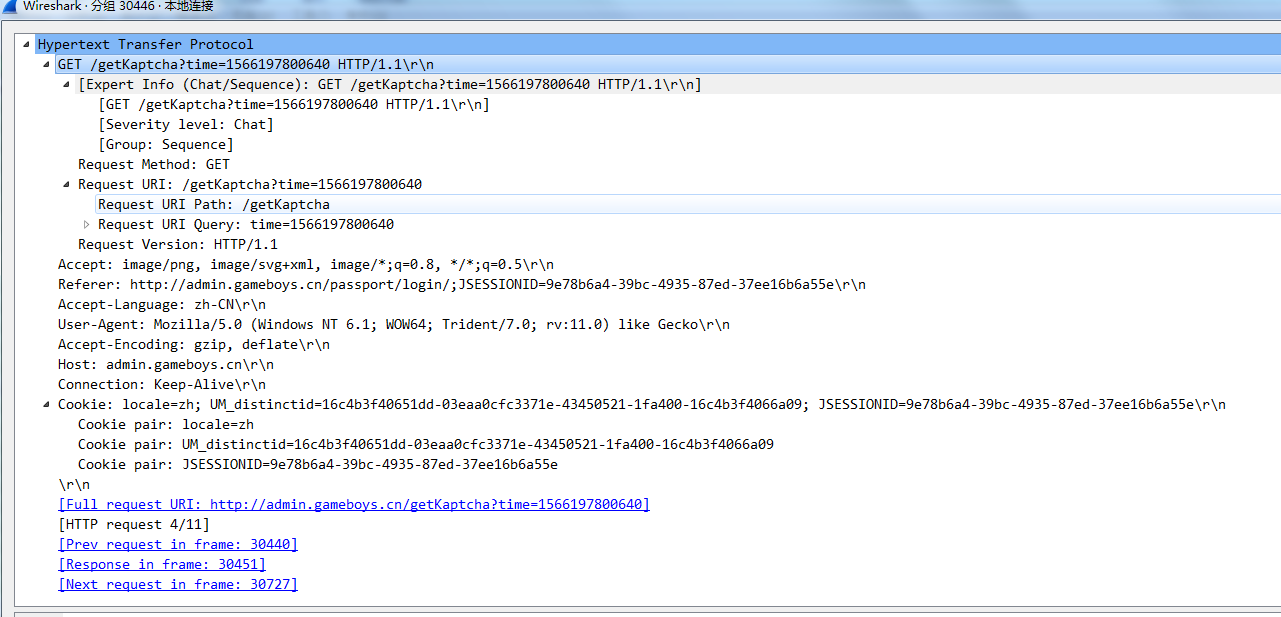The width and height of the screenshot is (1281, 617).
Task: Select the Request URI Path row
Action: 214,205
